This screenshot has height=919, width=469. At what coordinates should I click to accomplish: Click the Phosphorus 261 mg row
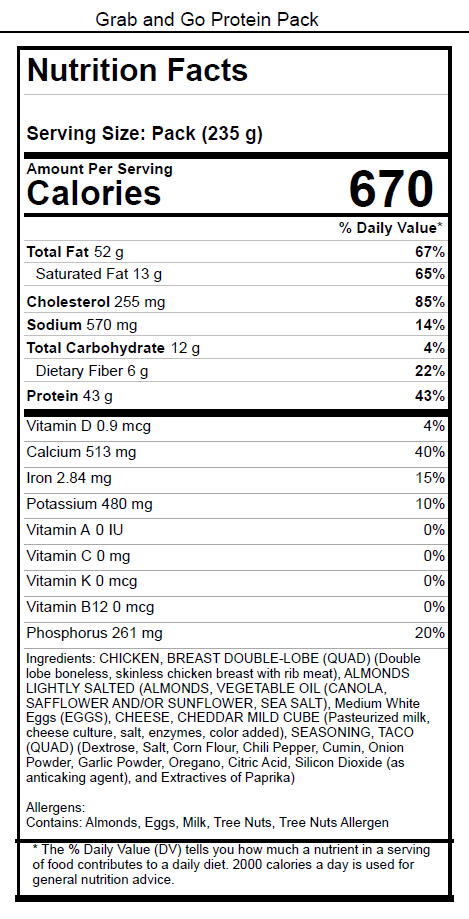[236, 633]
